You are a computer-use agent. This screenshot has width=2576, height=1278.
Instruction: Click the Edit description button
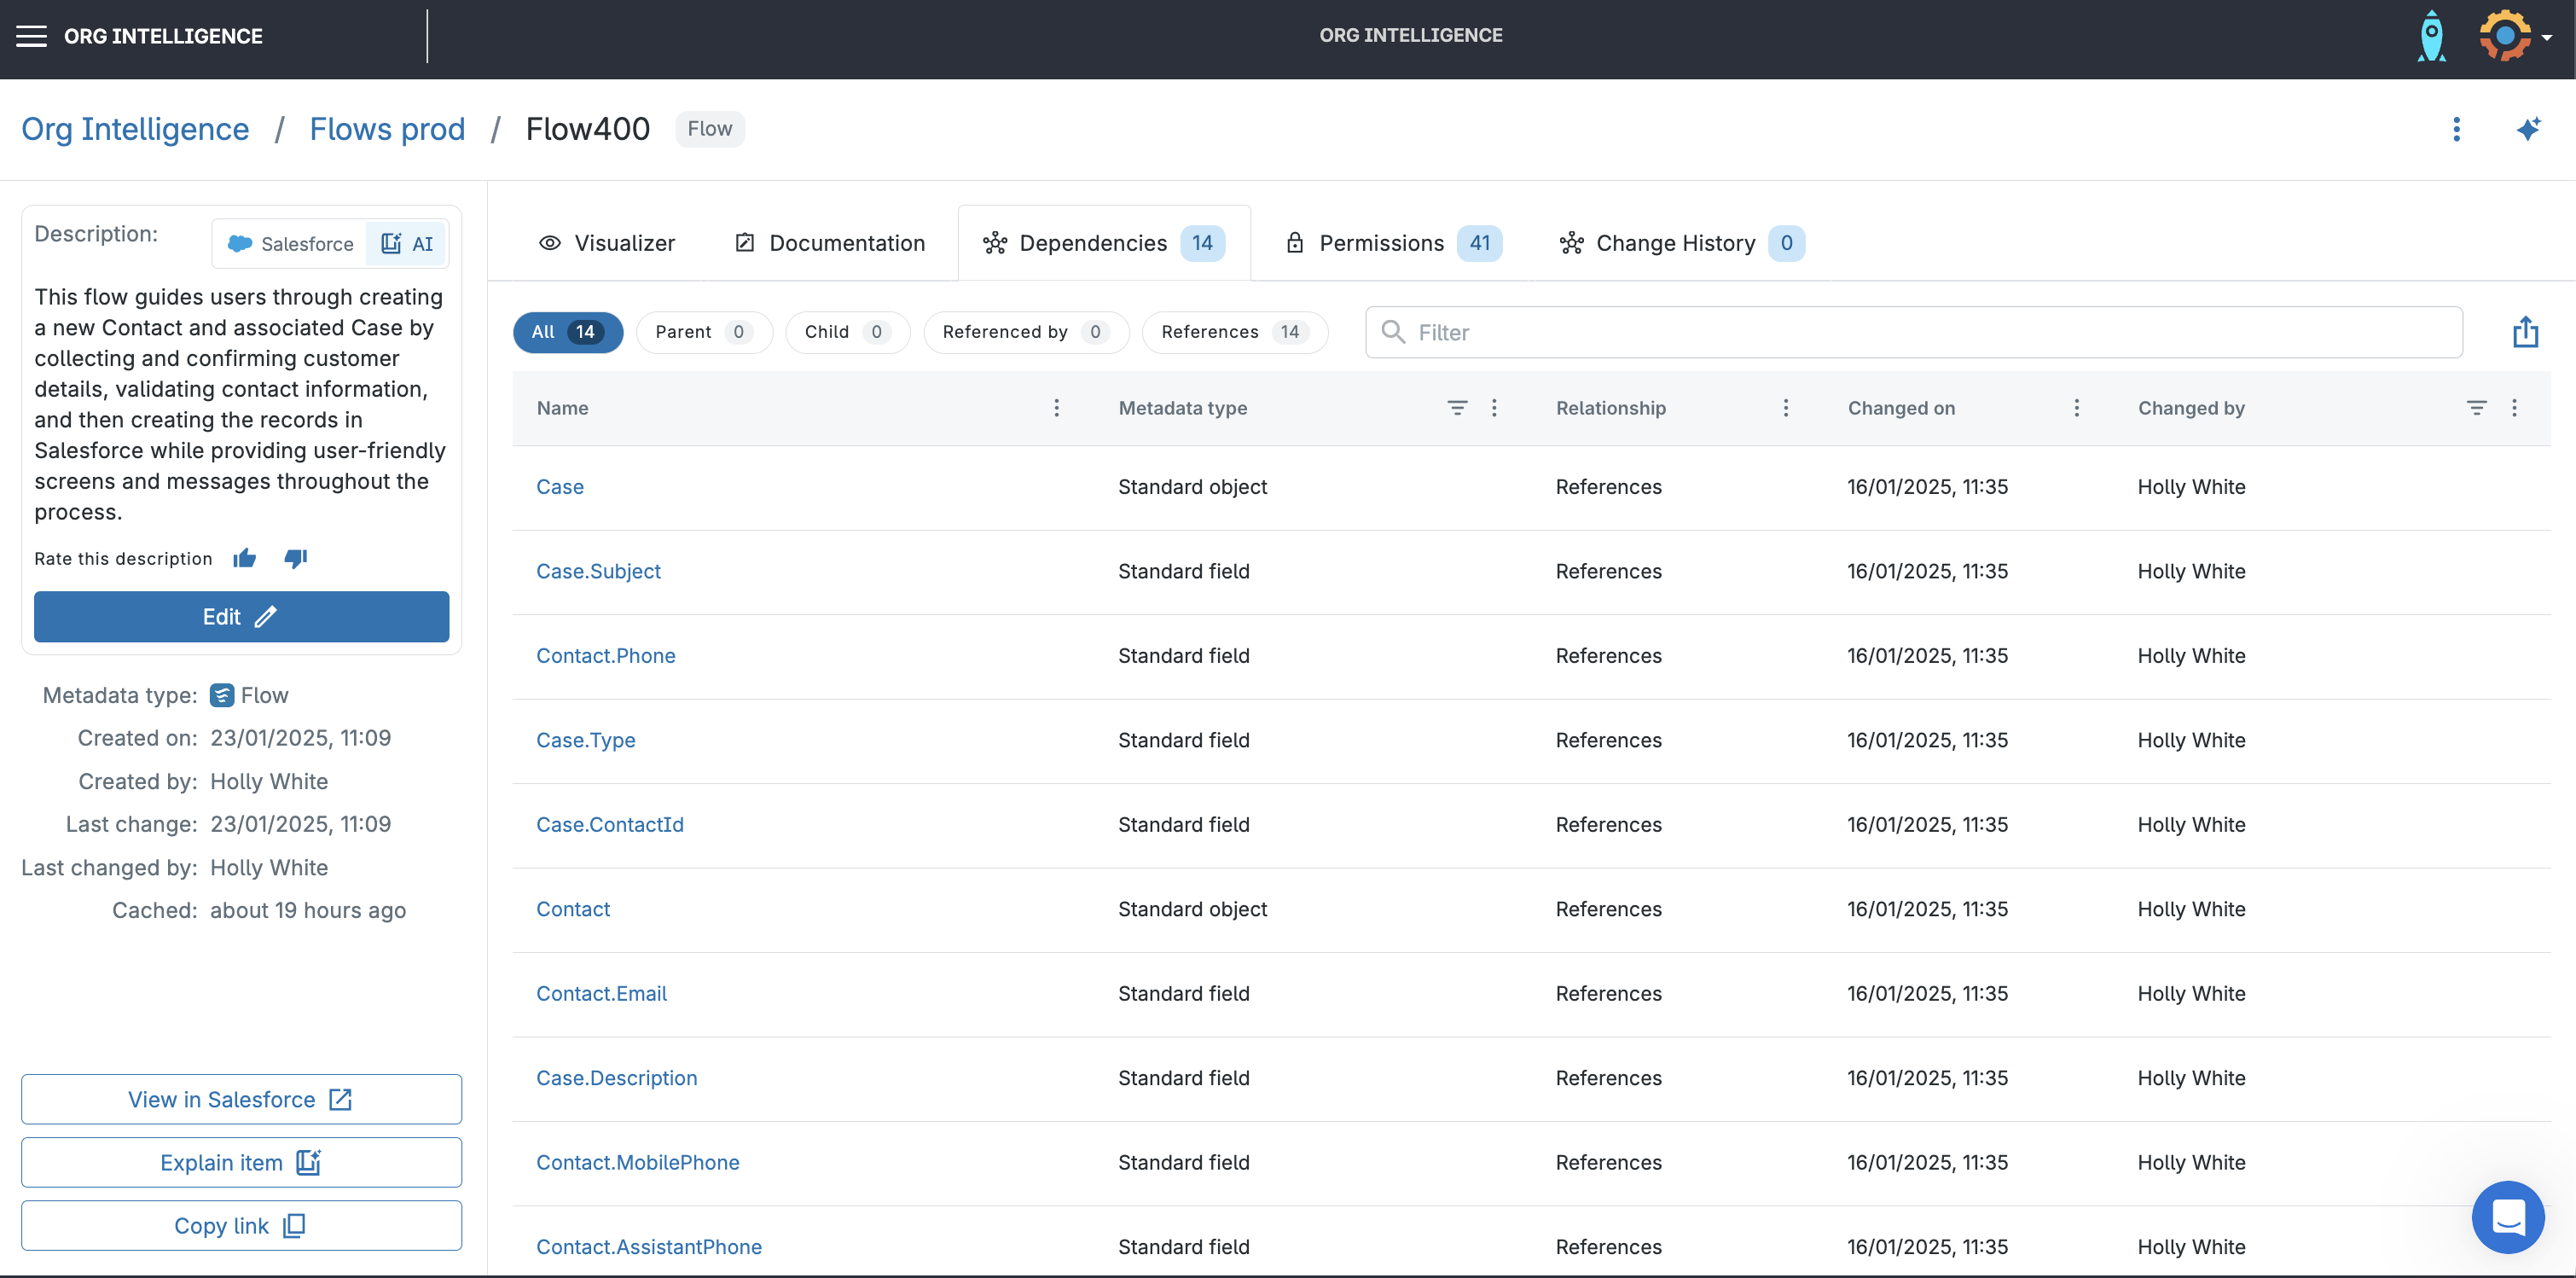[x=240, y=617]
